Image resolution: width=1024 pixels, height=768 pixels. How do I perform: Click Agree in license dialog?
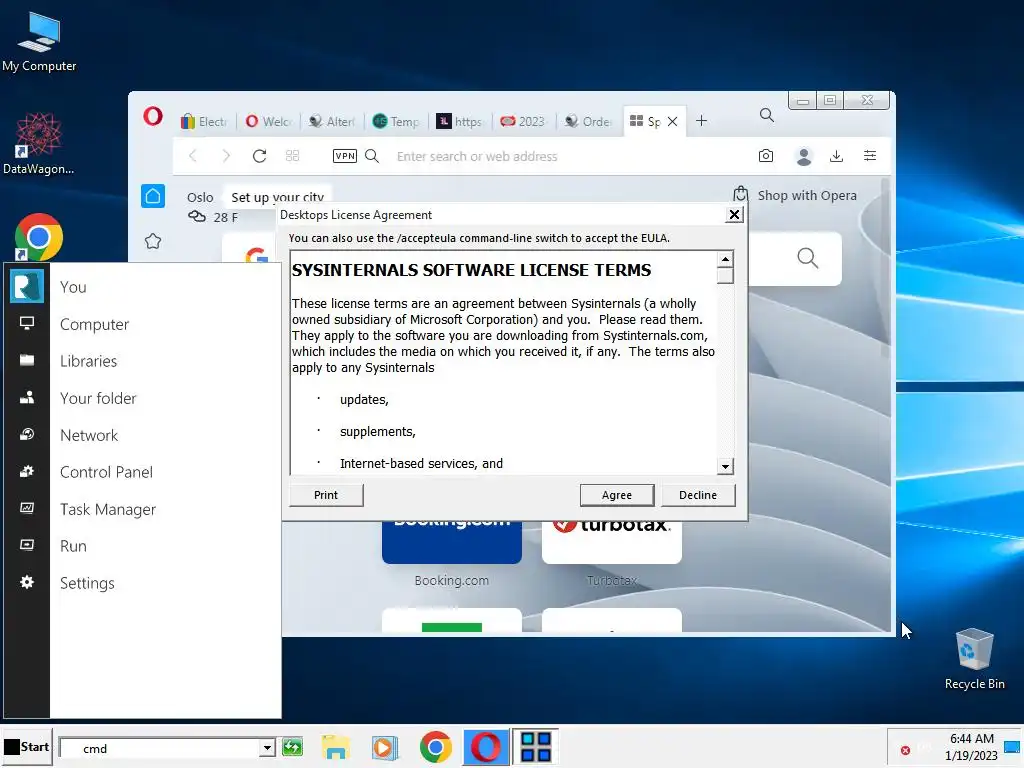pyautogui.click(x=616, y=495)
